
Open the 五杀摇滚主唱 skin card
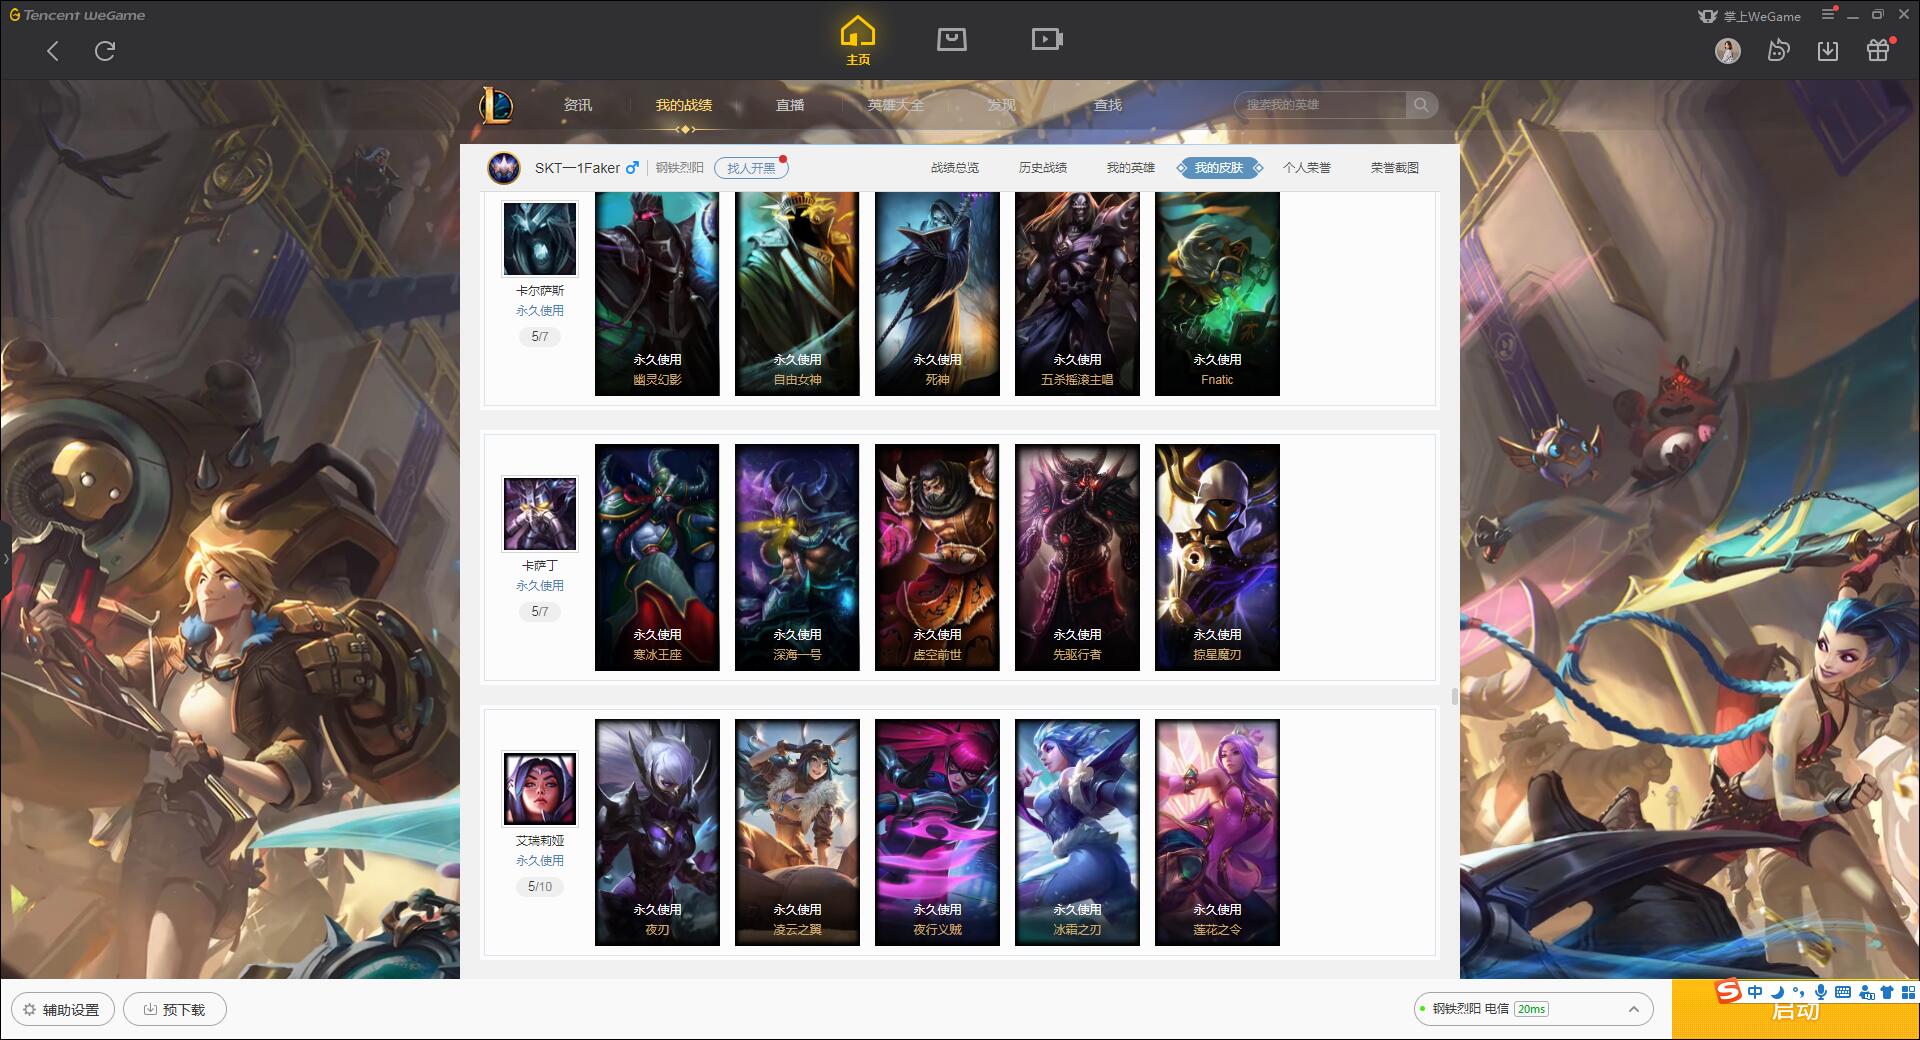pos(1077,294)
